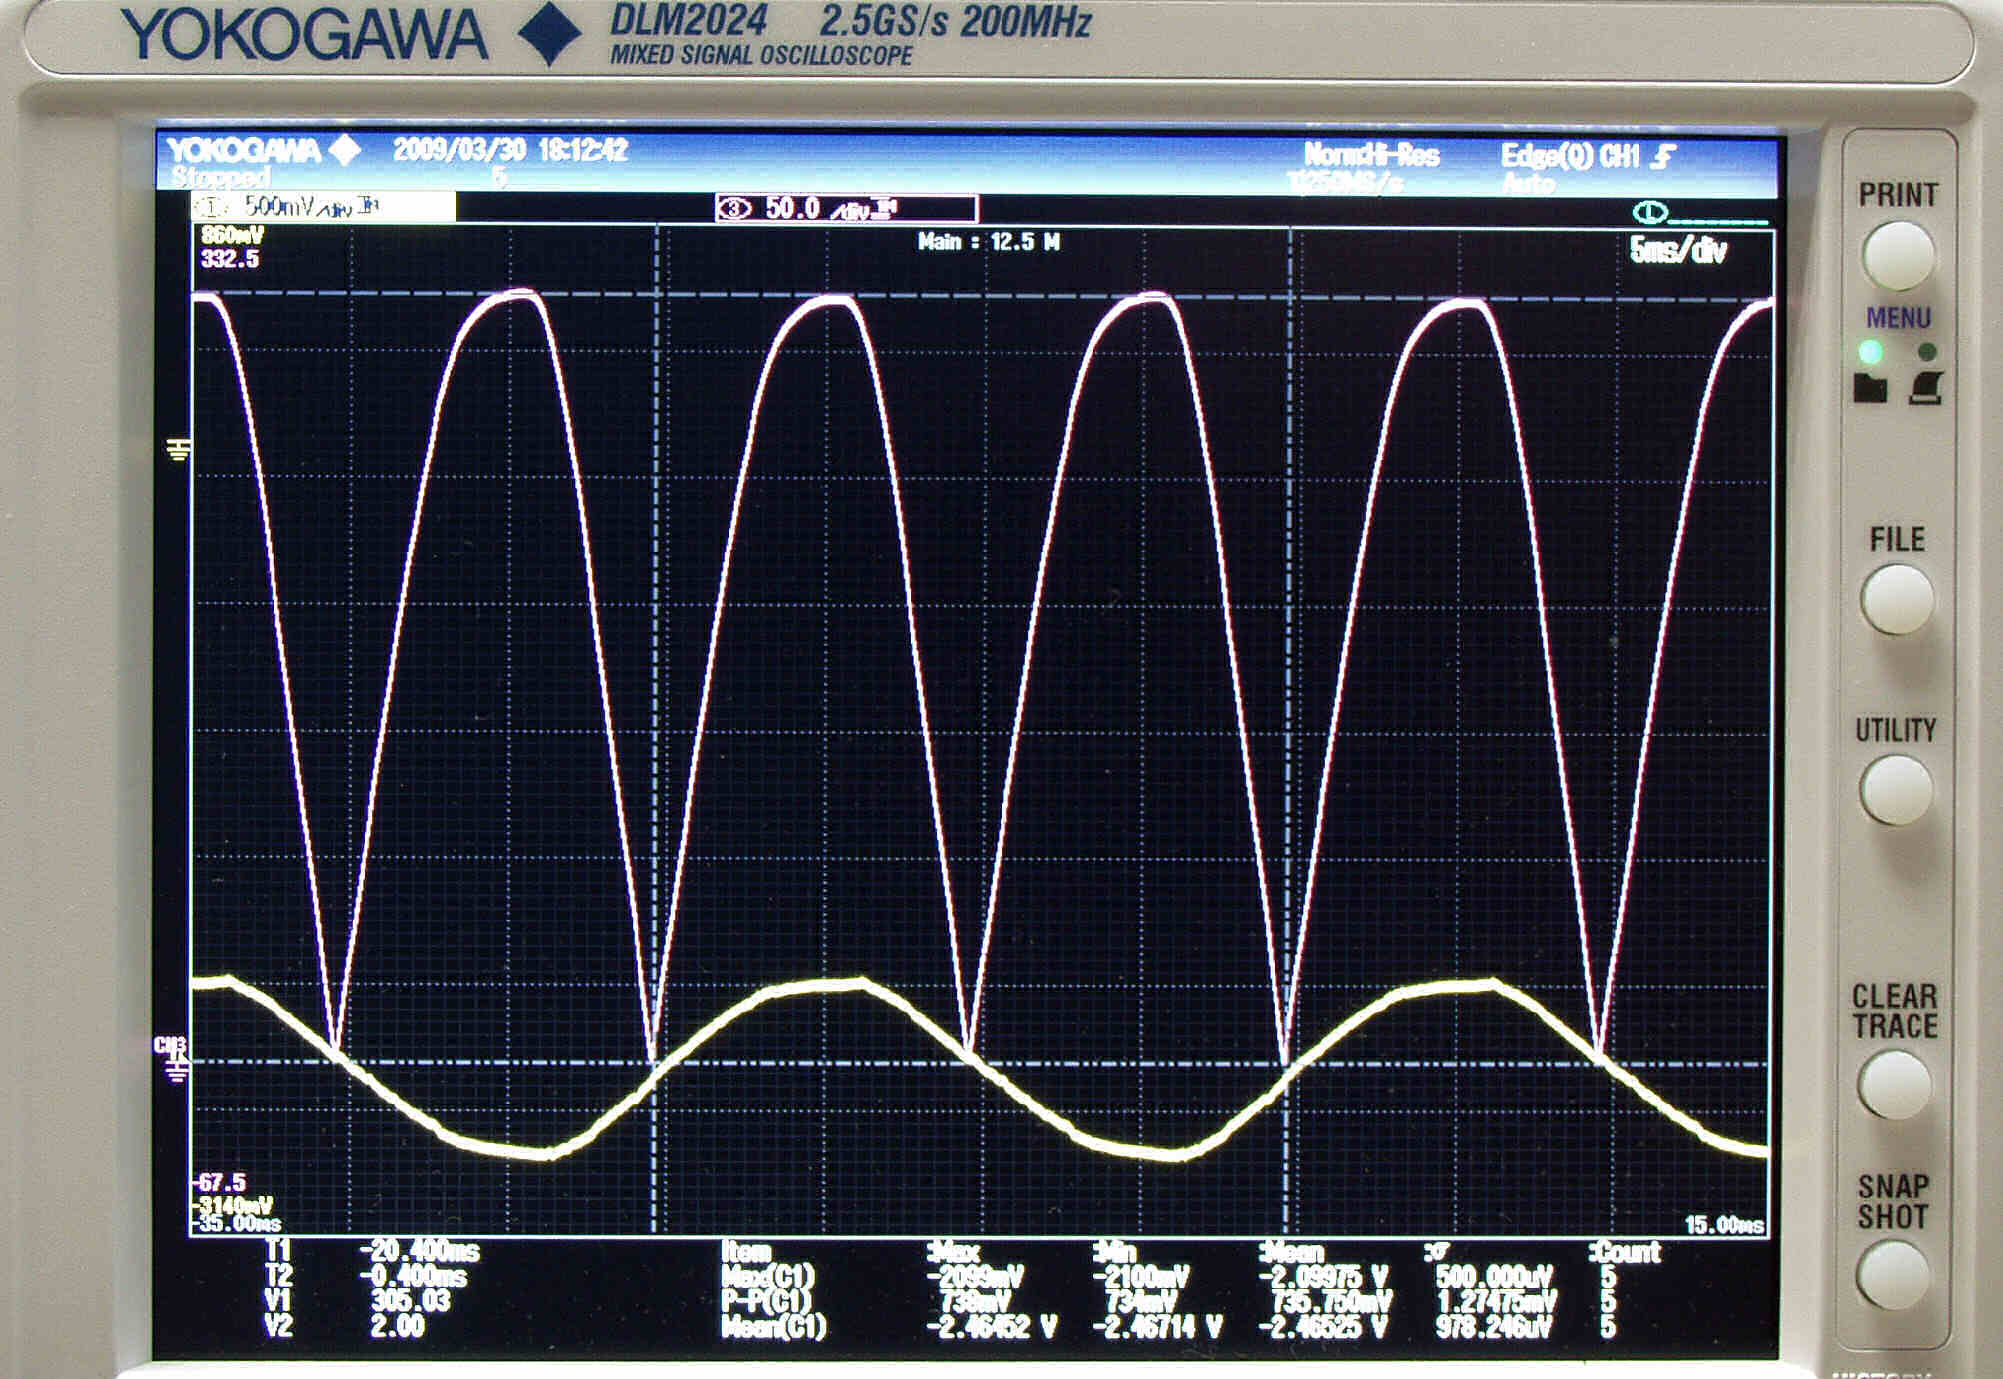
Task: Click the trigger position indicator above the timebase
Action: pyautogui.click(x=1650, y=212)
